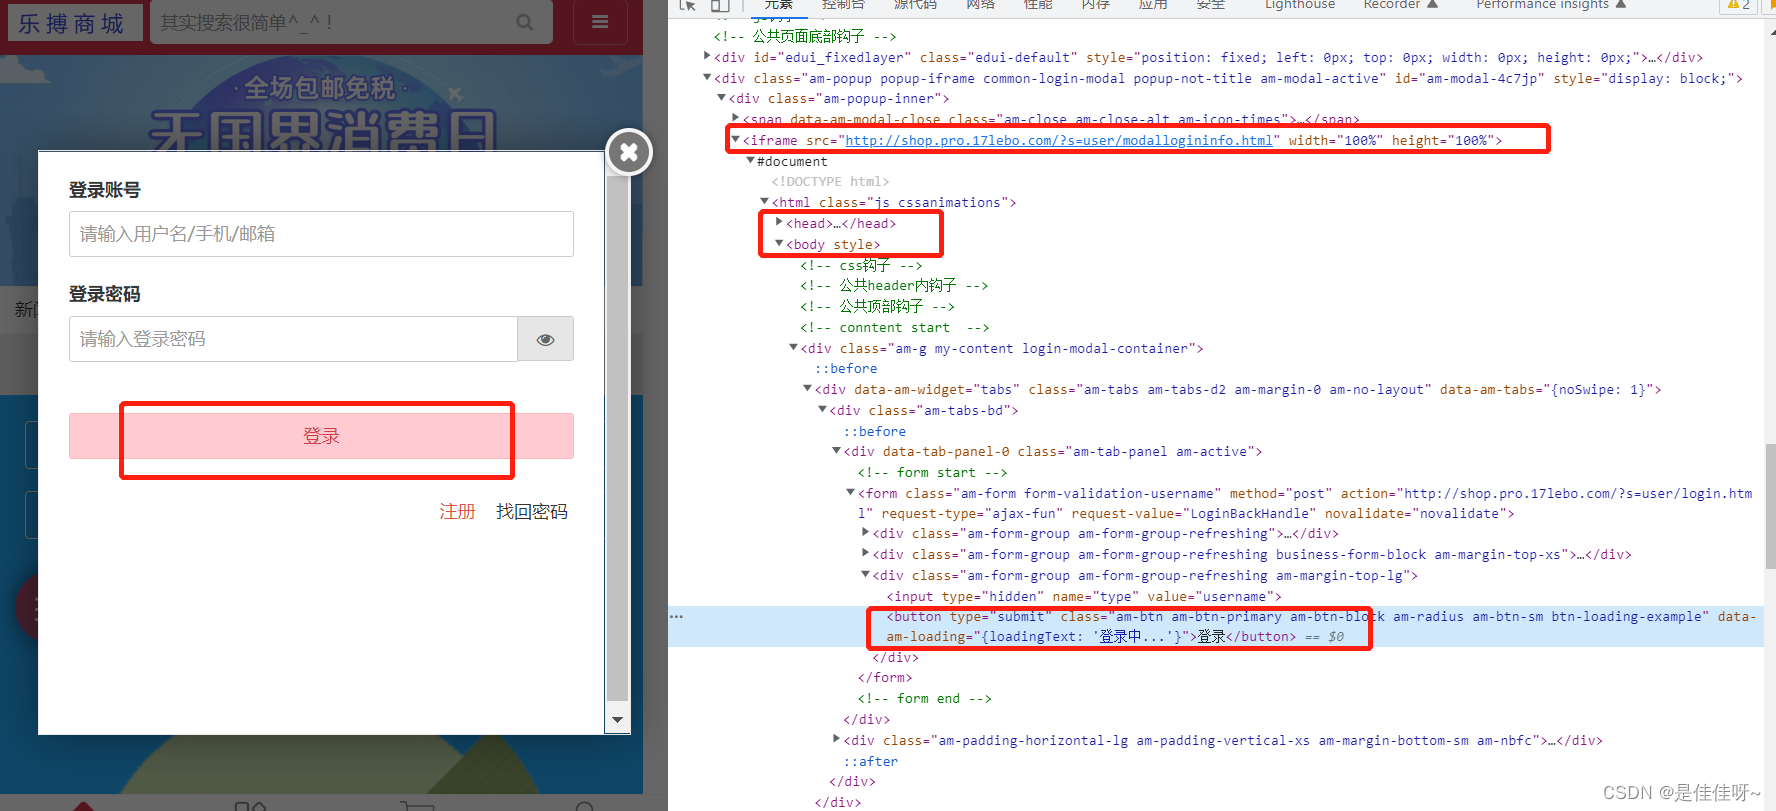Select the '<!-- 公共header内钩子 -->' comment line
Screen dimensions: 1776x811
coord(894,285)
